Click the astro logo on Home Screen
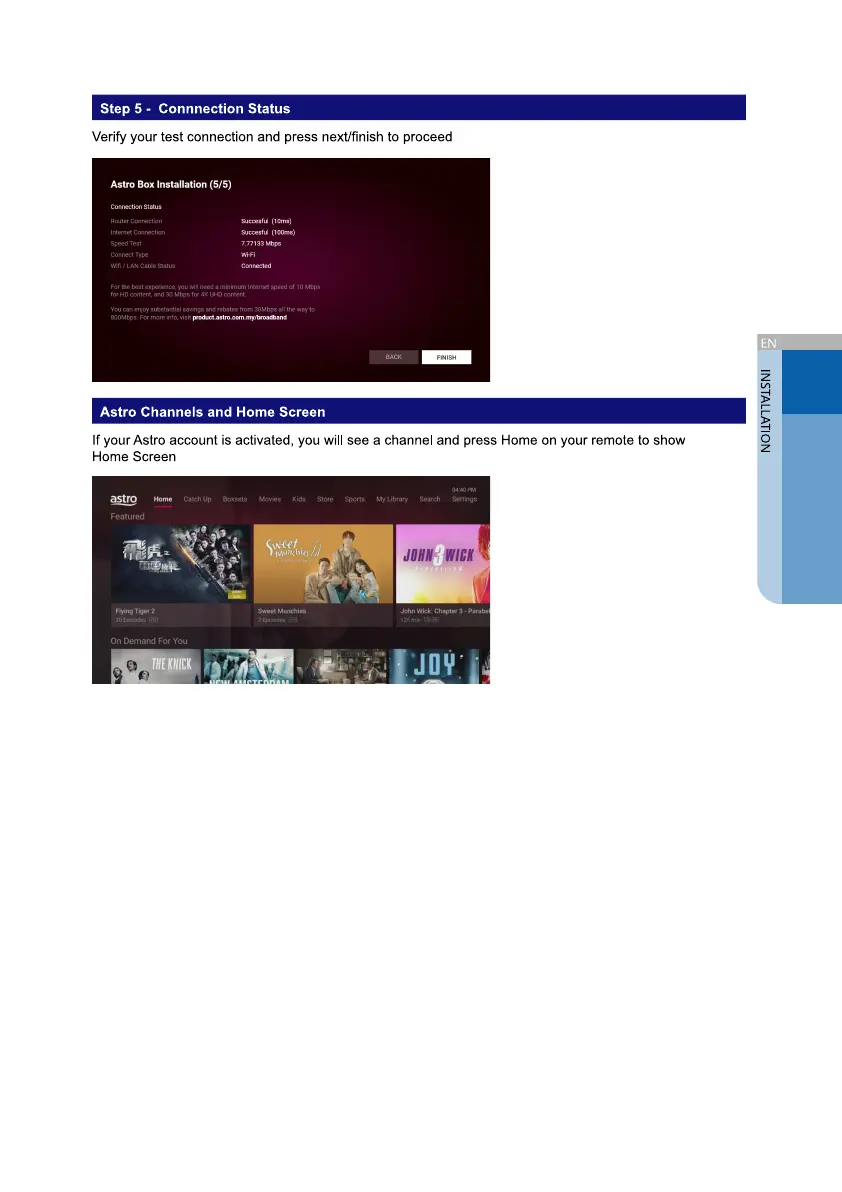 coord(123,499)
